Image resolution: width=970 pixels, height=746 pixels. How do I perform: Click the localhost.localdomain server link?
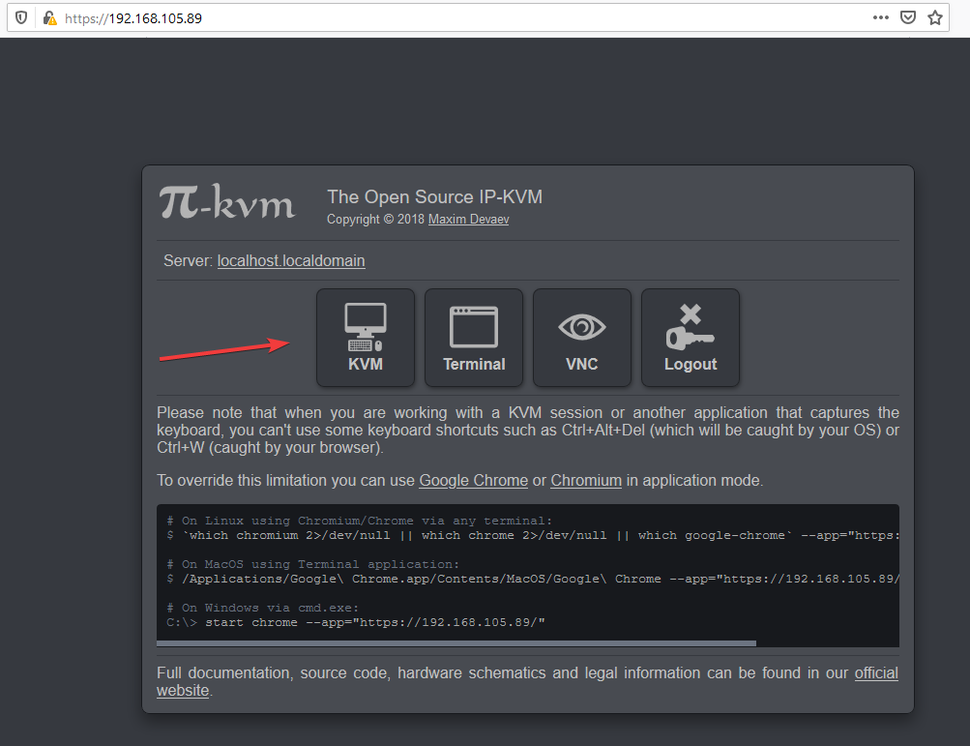(291, 260)
